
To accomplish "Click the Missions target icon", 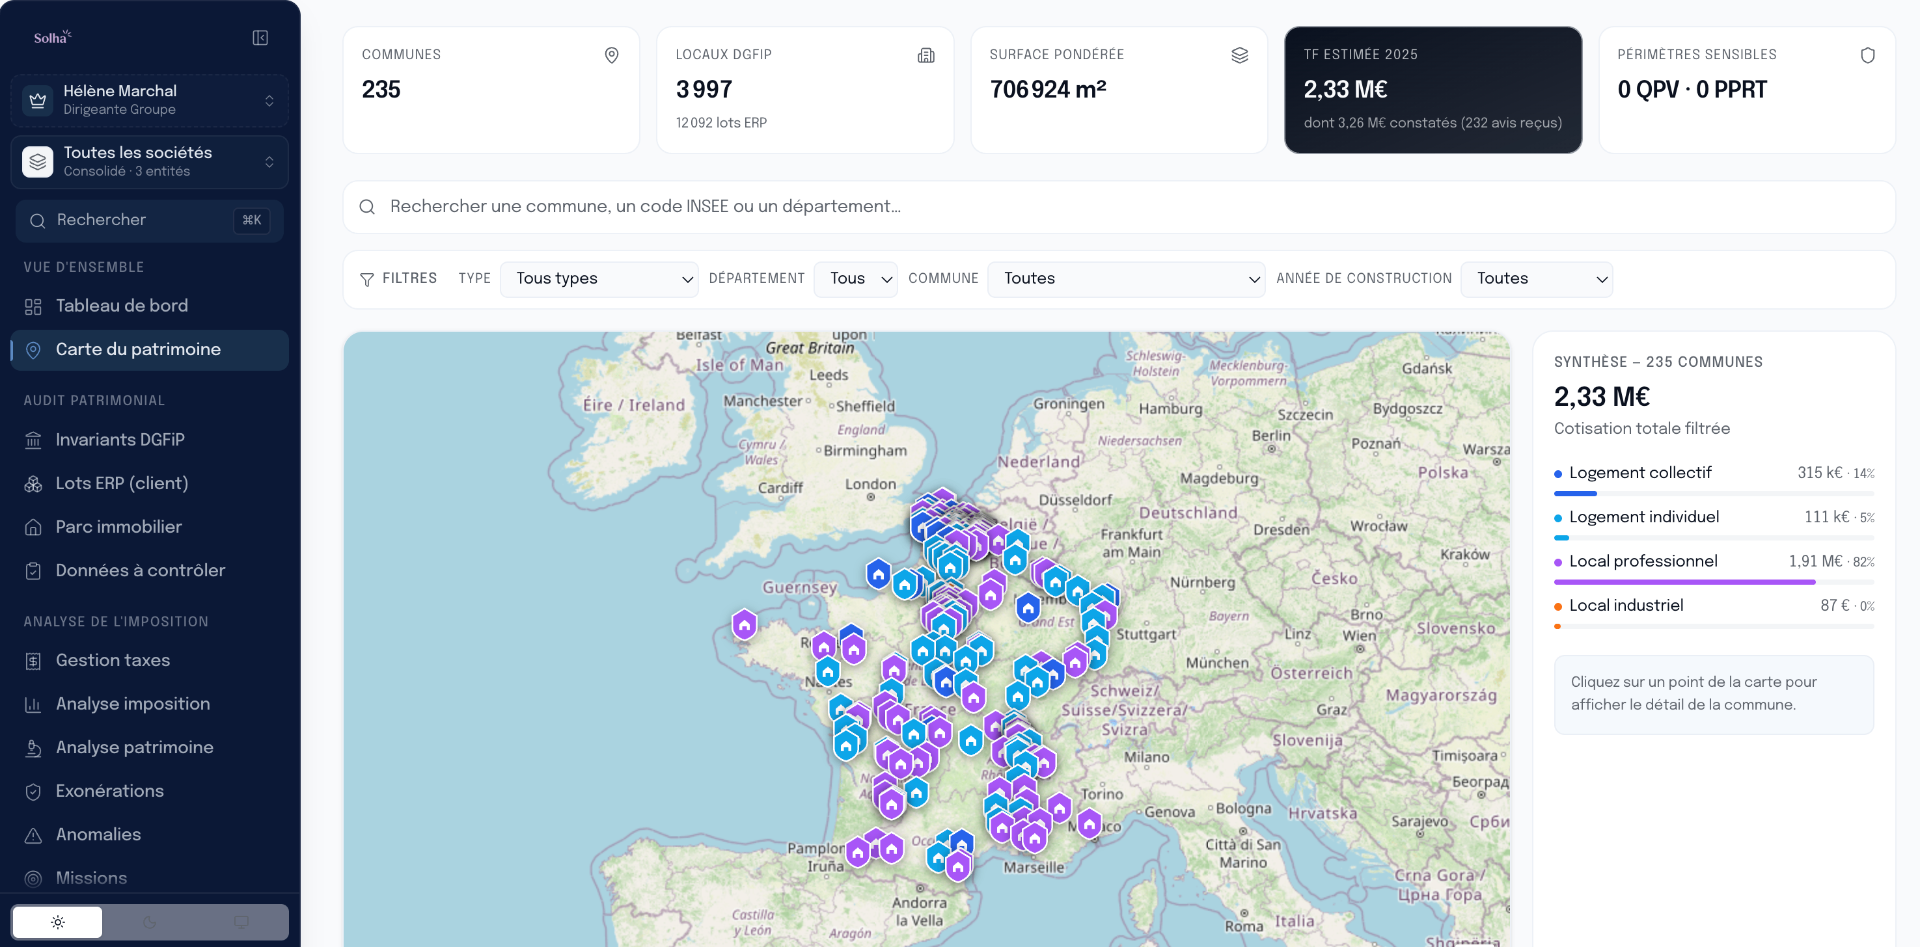I will click(33, 879).
